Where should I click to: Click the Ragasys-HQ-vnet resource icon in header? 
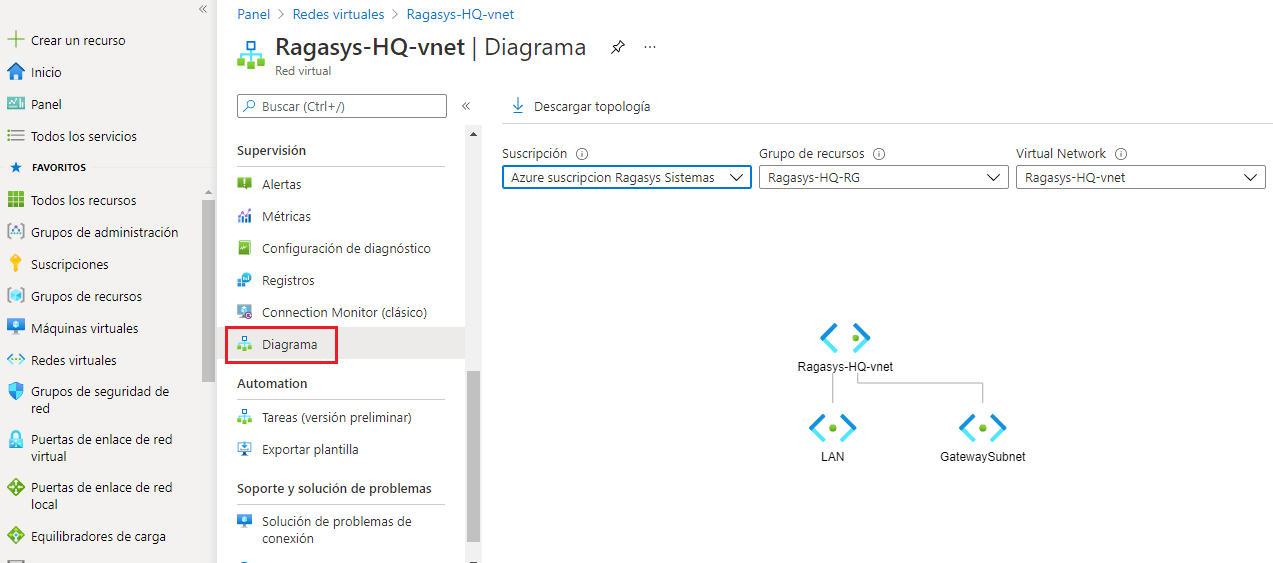[251, 54]
